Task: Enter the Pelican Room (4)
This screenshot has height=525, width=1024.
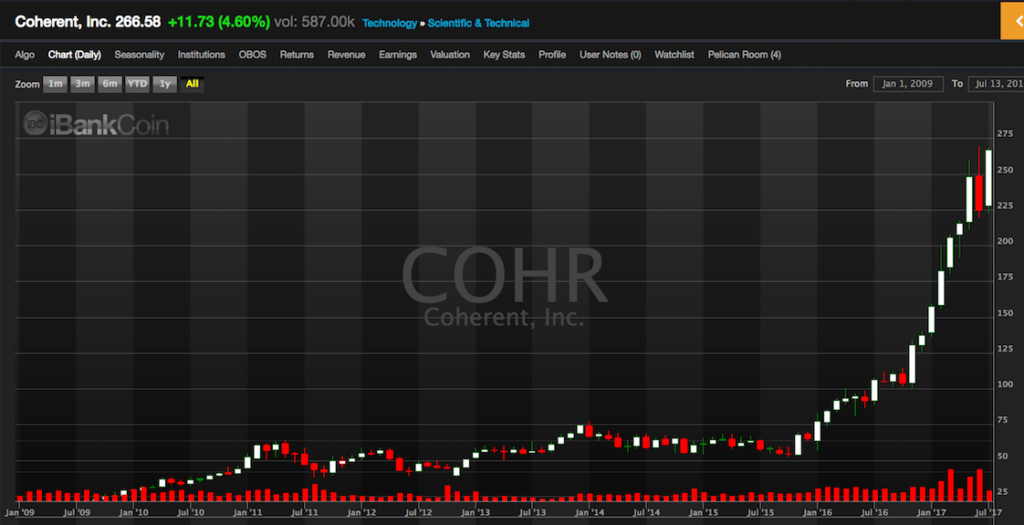Action: click(744, 55)
